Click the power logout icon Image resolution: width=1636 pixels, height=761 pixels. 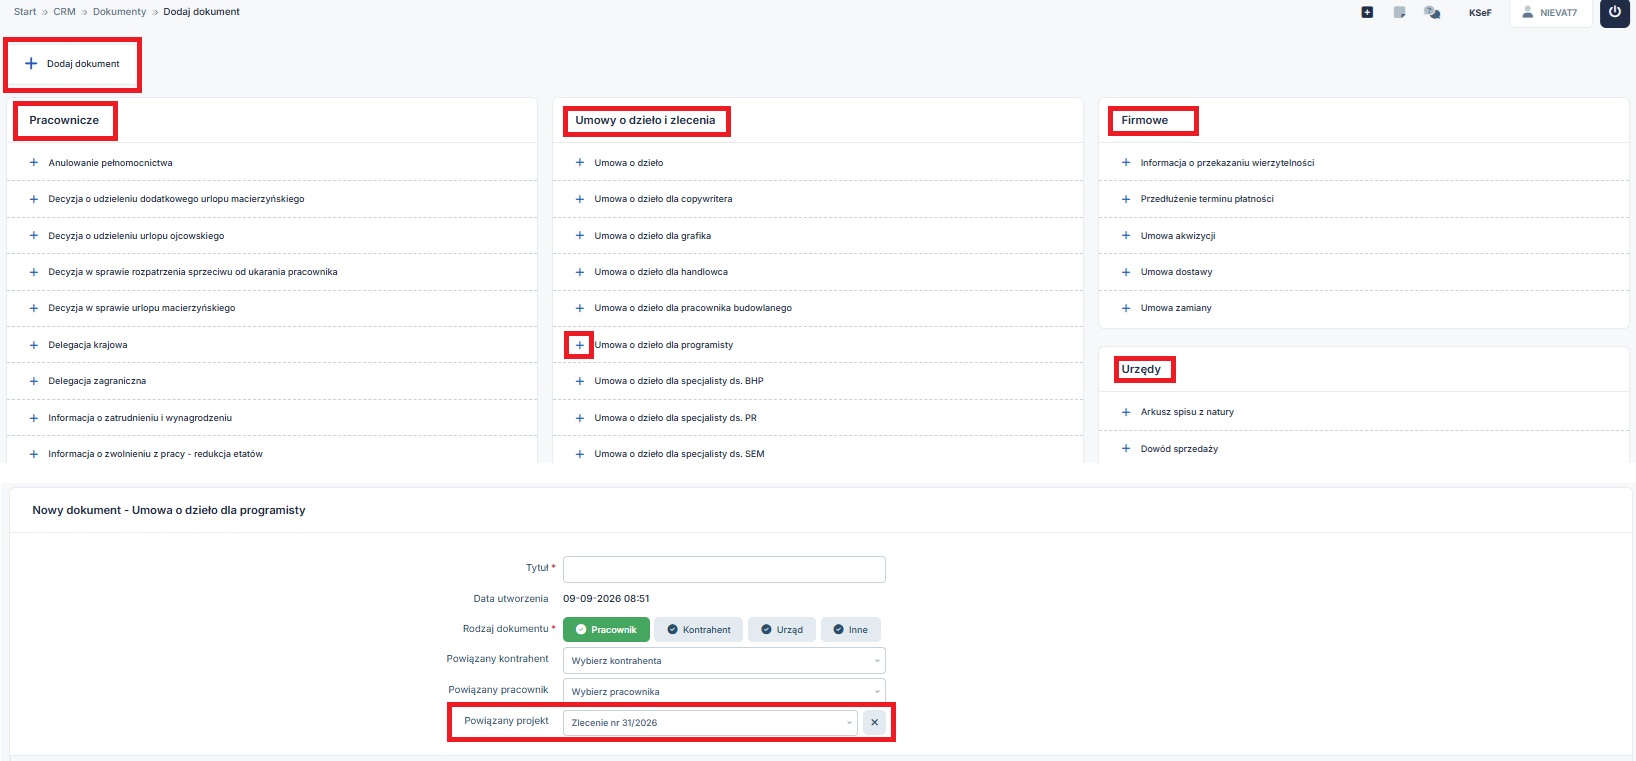tap(1614, 13)
